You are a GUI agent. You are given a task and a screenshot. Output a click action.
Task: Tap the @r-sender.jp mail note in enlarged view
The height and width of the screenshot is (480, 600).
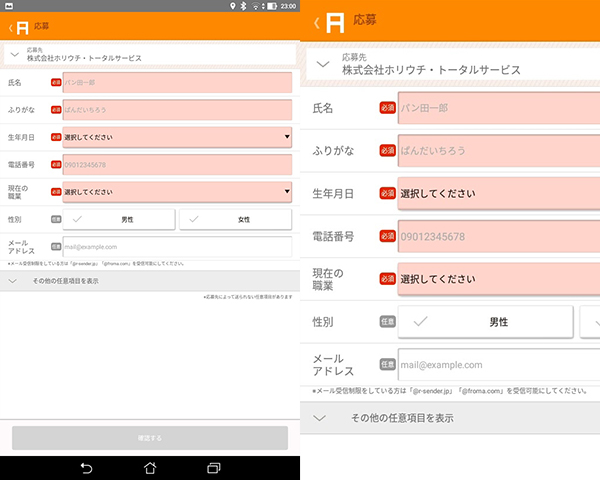click(x=450, y=391)
